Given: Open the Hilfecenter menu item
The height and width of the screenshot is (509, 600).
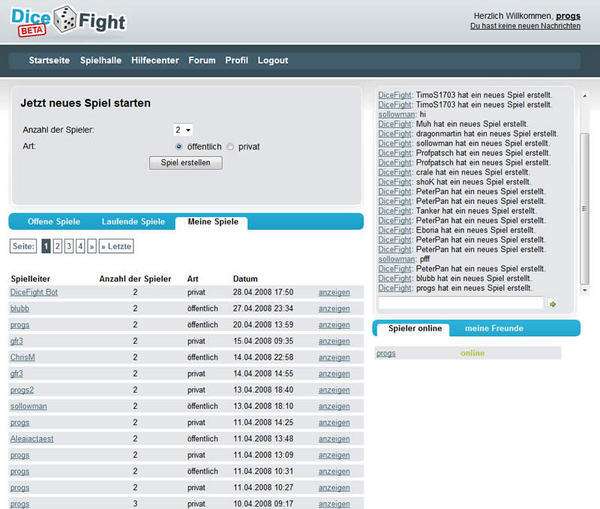Looking at the screenshot, I should pyautogui.click(x=155, y=60).
